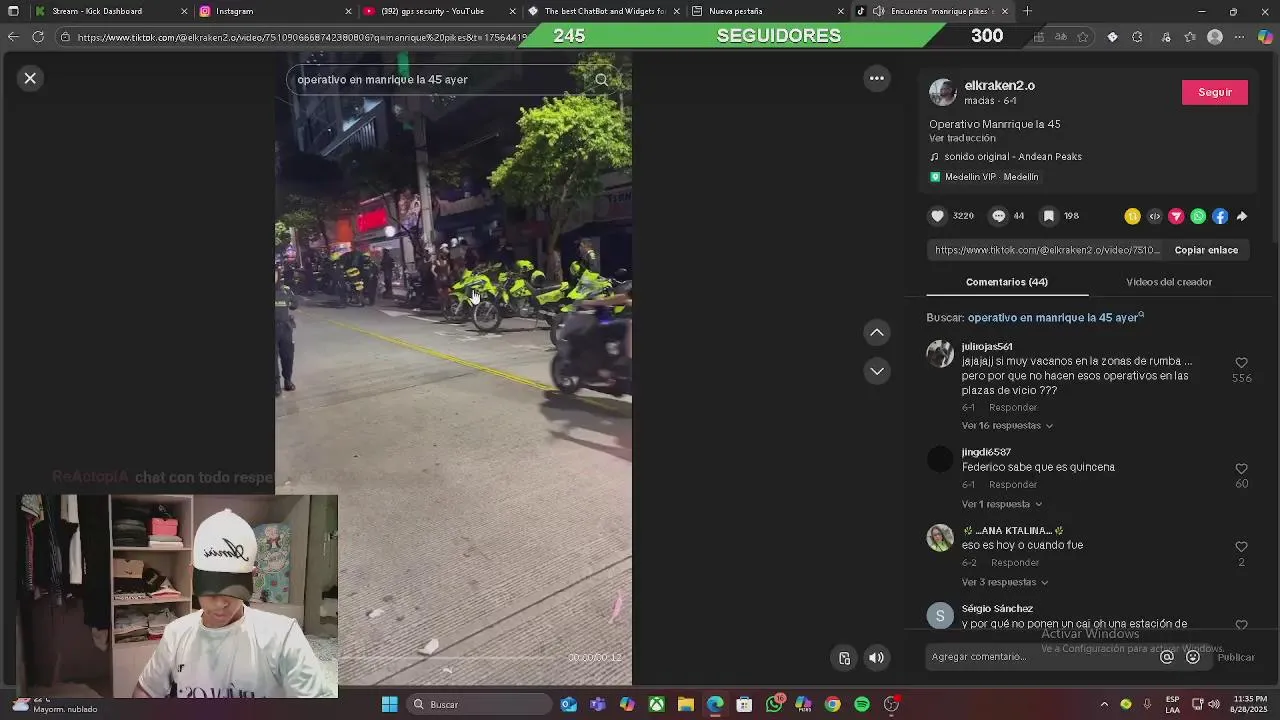1280x720 pixels.
Task: Open elkraken2.o username link
Action: 999,86
